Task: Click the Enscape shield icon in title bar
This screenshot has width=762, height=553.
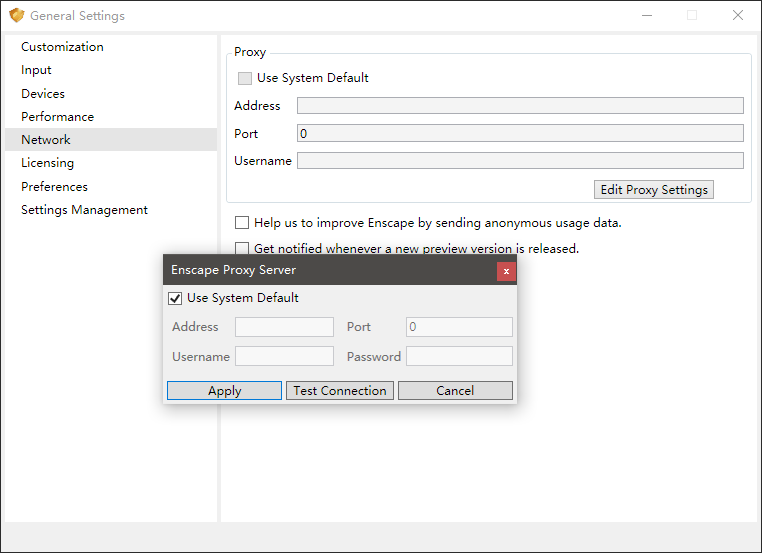Action: click(16, 16)
